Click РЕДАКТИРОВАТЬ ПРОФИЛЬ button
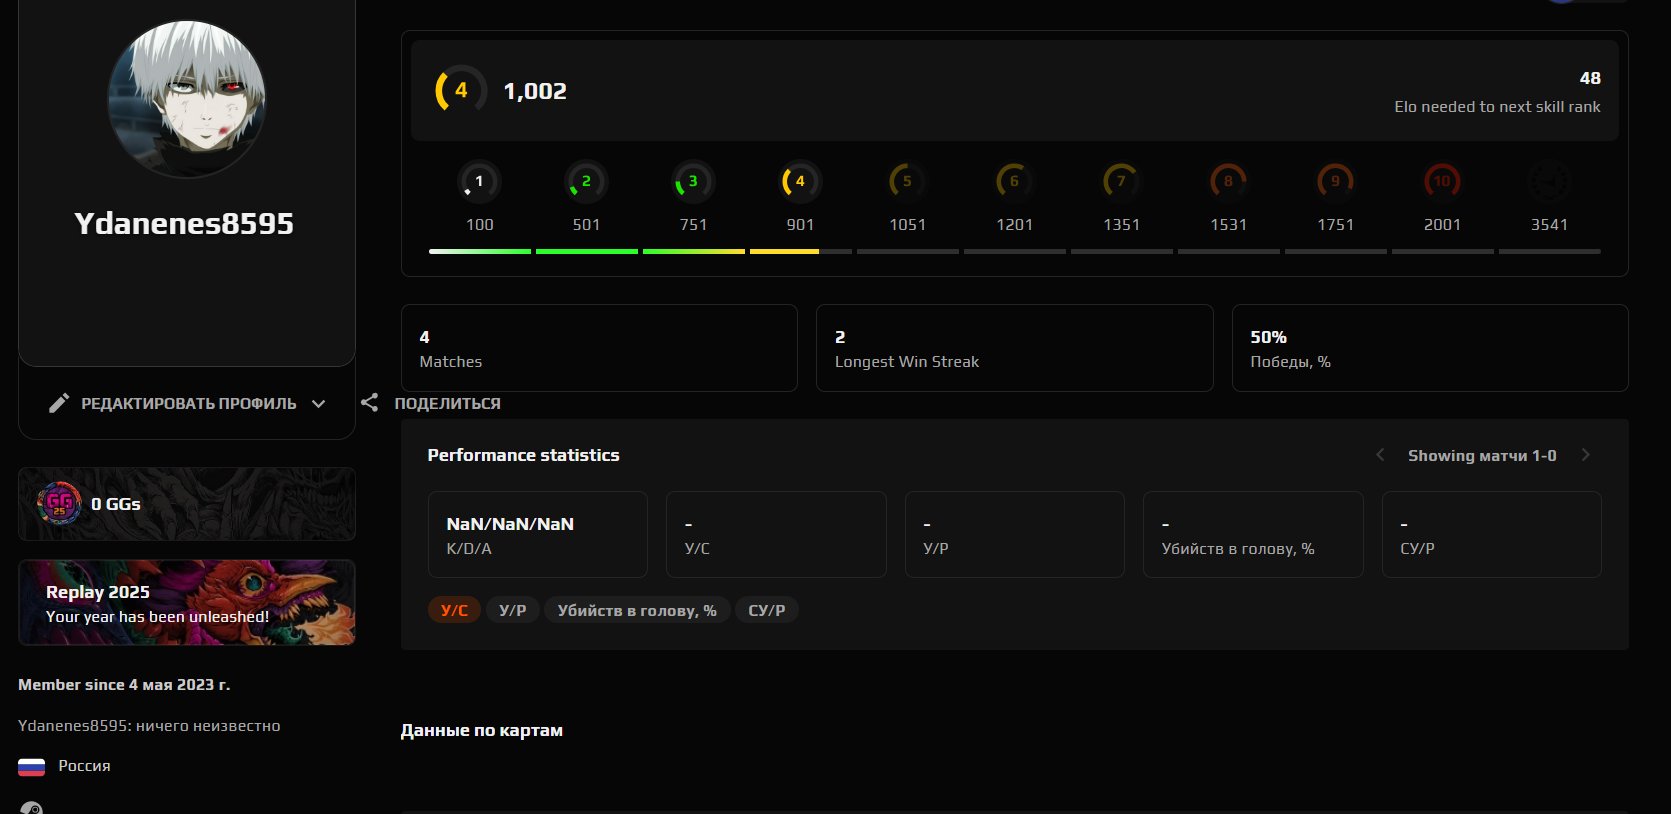Screen dimensions: 1671x814 pyautogui.click(x=187, y=404)
